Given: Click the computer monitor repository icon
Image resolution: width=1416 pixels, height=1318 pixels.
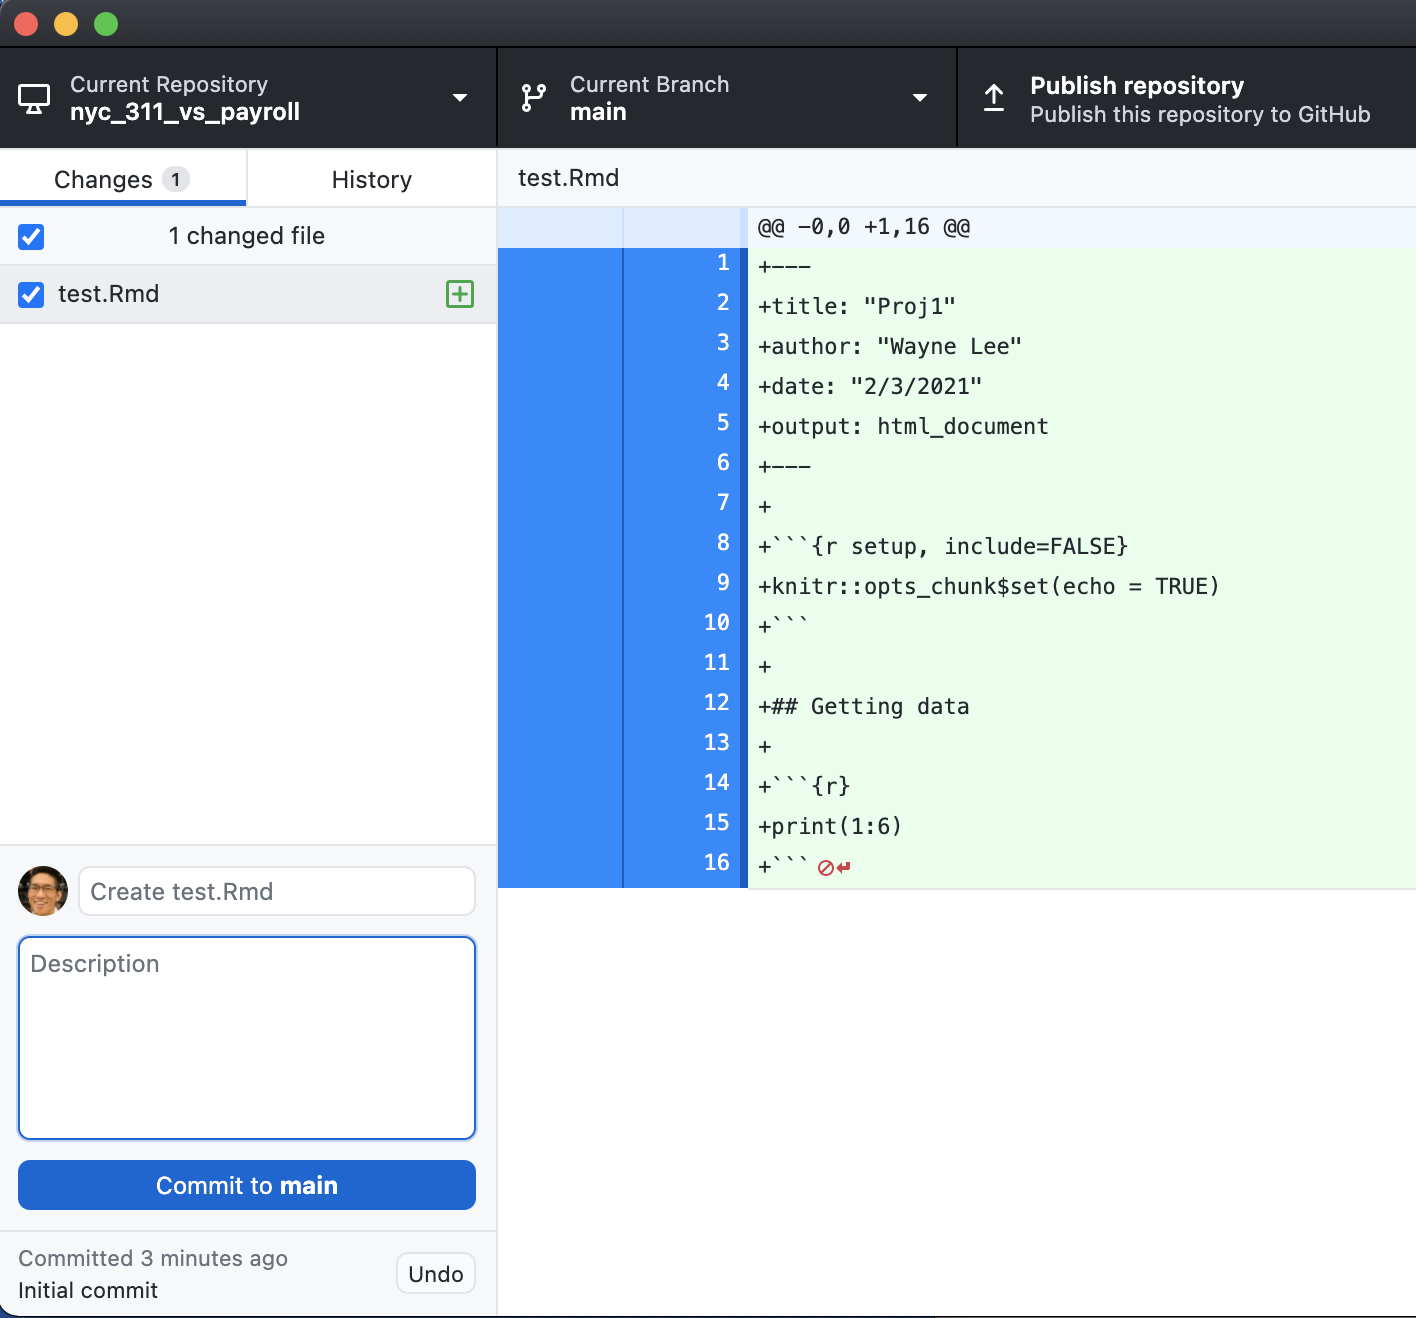Looking at the screenshot, I should click(34, 99).
